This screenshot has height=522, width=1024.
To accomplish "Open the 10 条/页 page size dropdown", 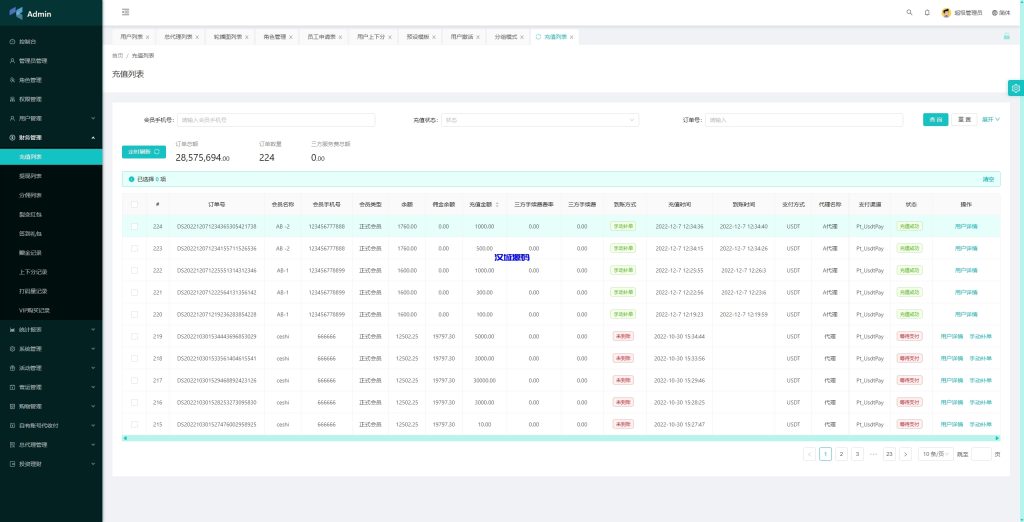I will pyautogui.click(x=934, y=453).
